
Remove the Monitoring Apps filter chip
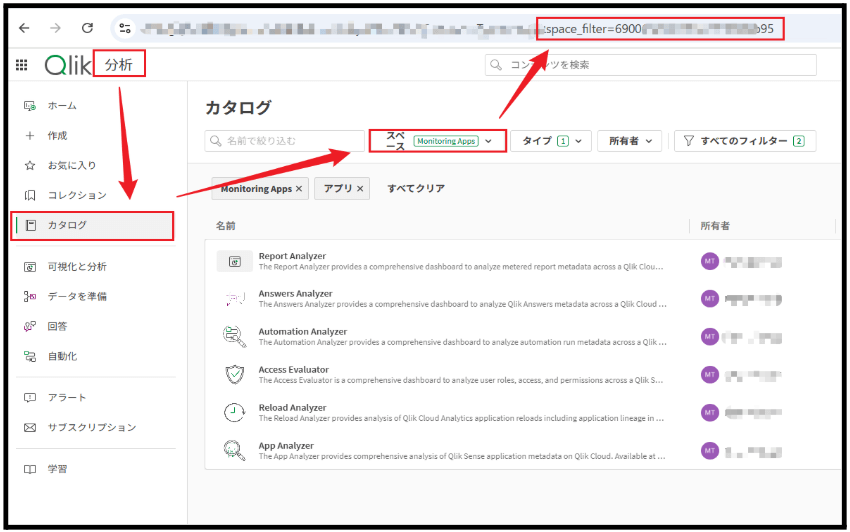tap(299, 188)
